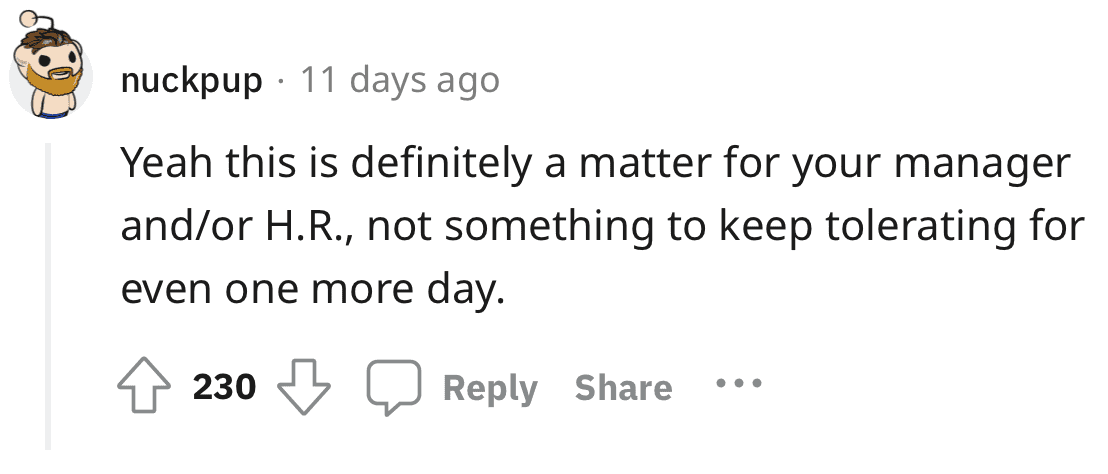
Task: Upvote the comment by nuckpup
Action: click(143, 388)
